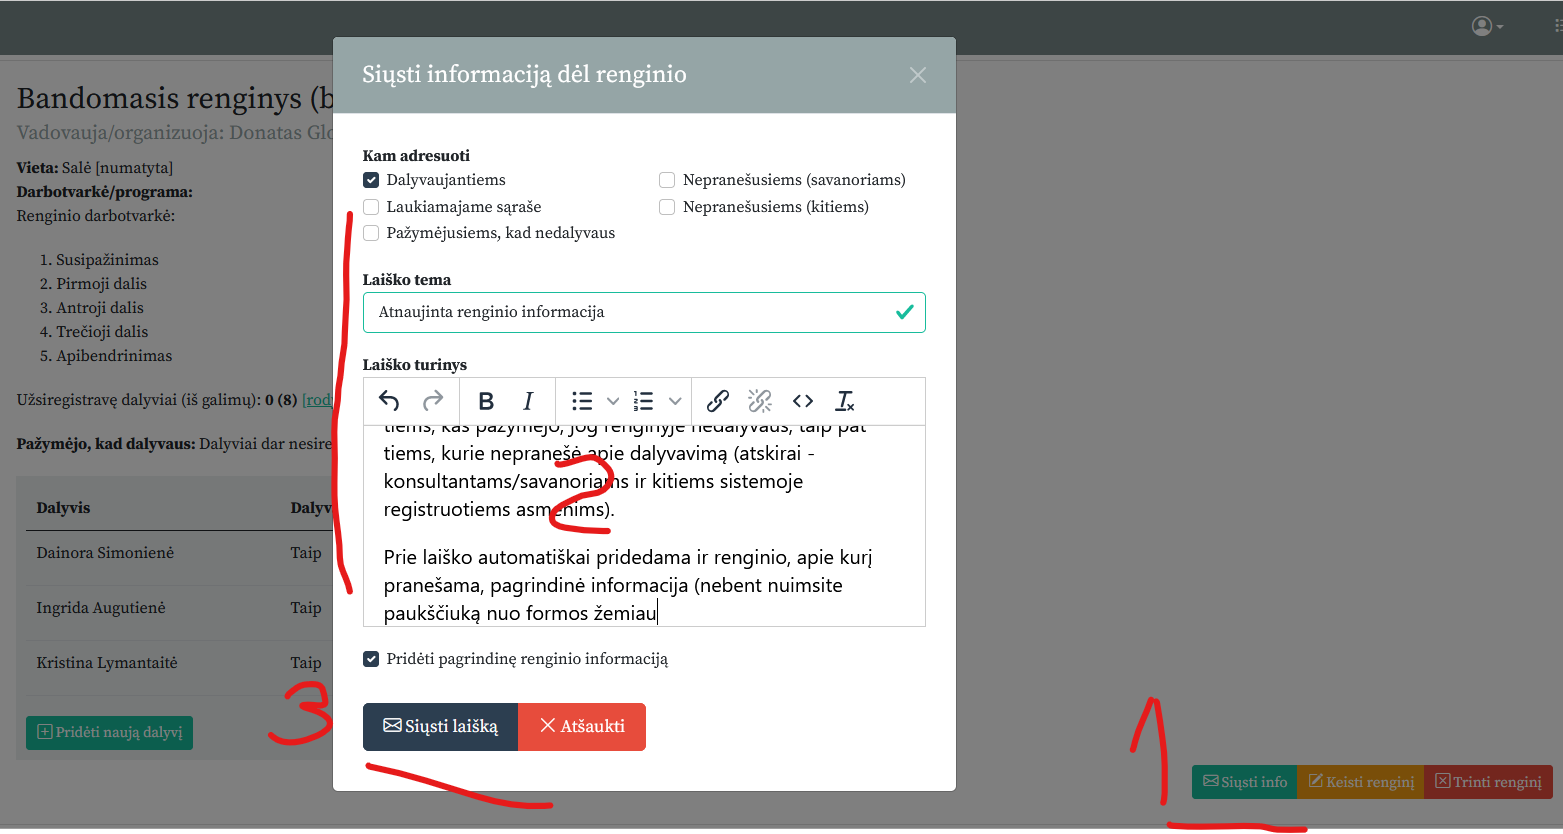Open the user account menu icon

1487,26
